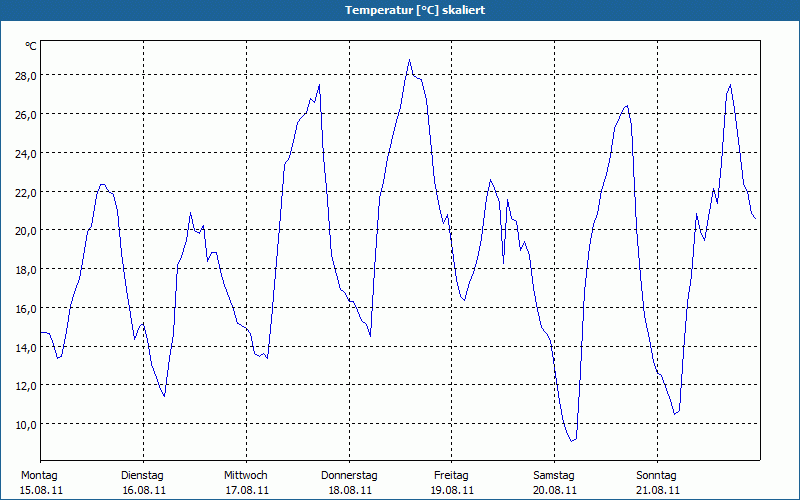The width and height of the screenshot is (800, 500).
Task: Click the 18.08.11 date label
Action: pos(350,491)
